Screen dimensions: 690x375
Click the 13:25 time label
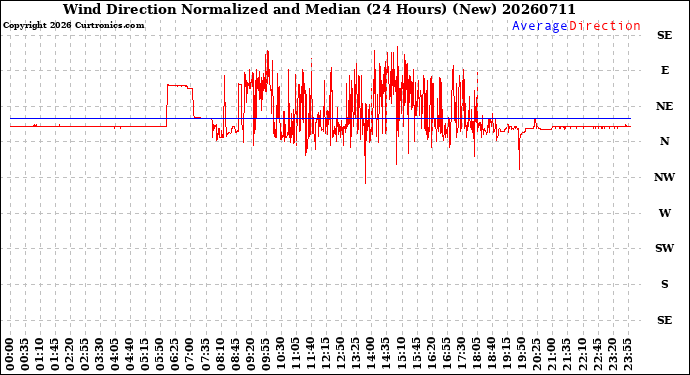(x=356, y=354)
